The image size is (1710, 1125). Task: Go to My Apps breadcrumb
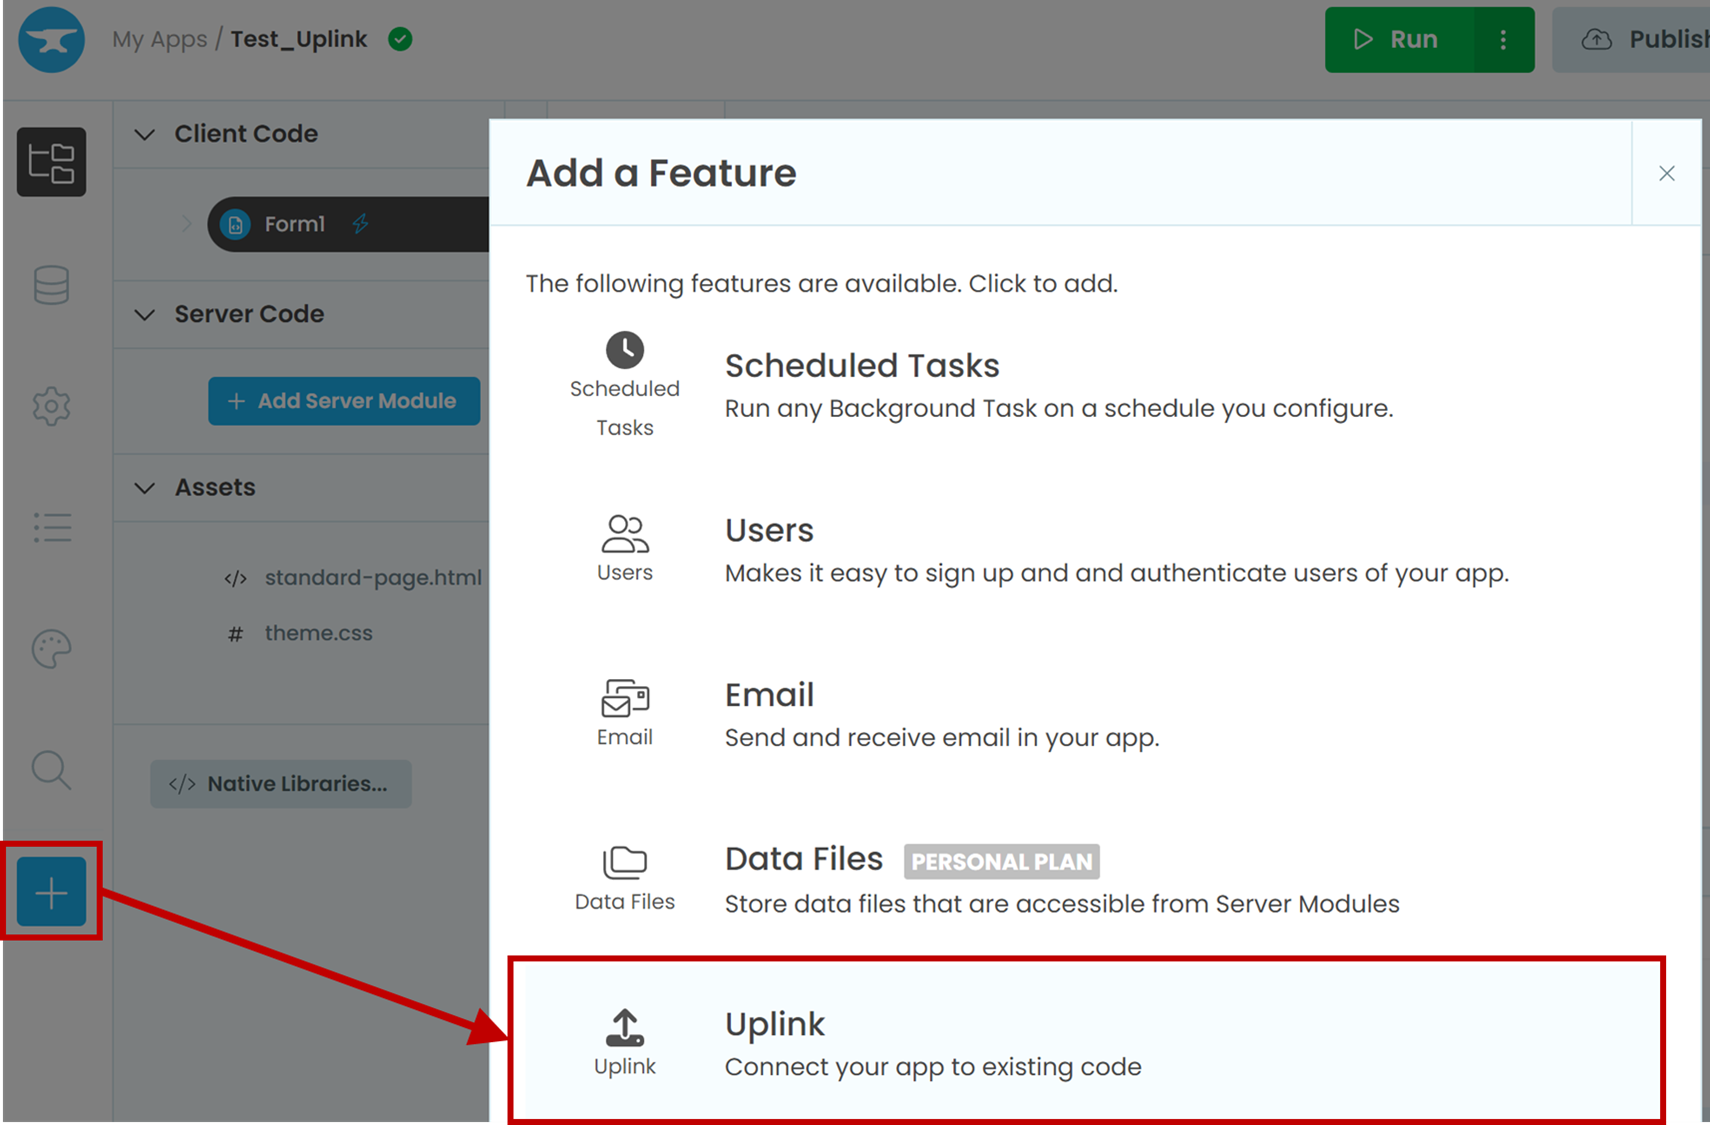pos(160,39)
